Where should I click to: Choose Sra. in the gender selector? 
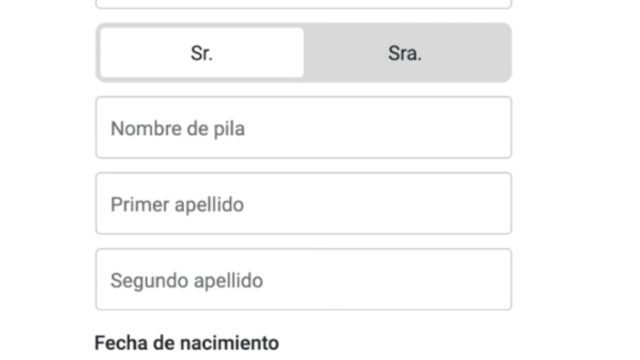click(x=405, y=53)
